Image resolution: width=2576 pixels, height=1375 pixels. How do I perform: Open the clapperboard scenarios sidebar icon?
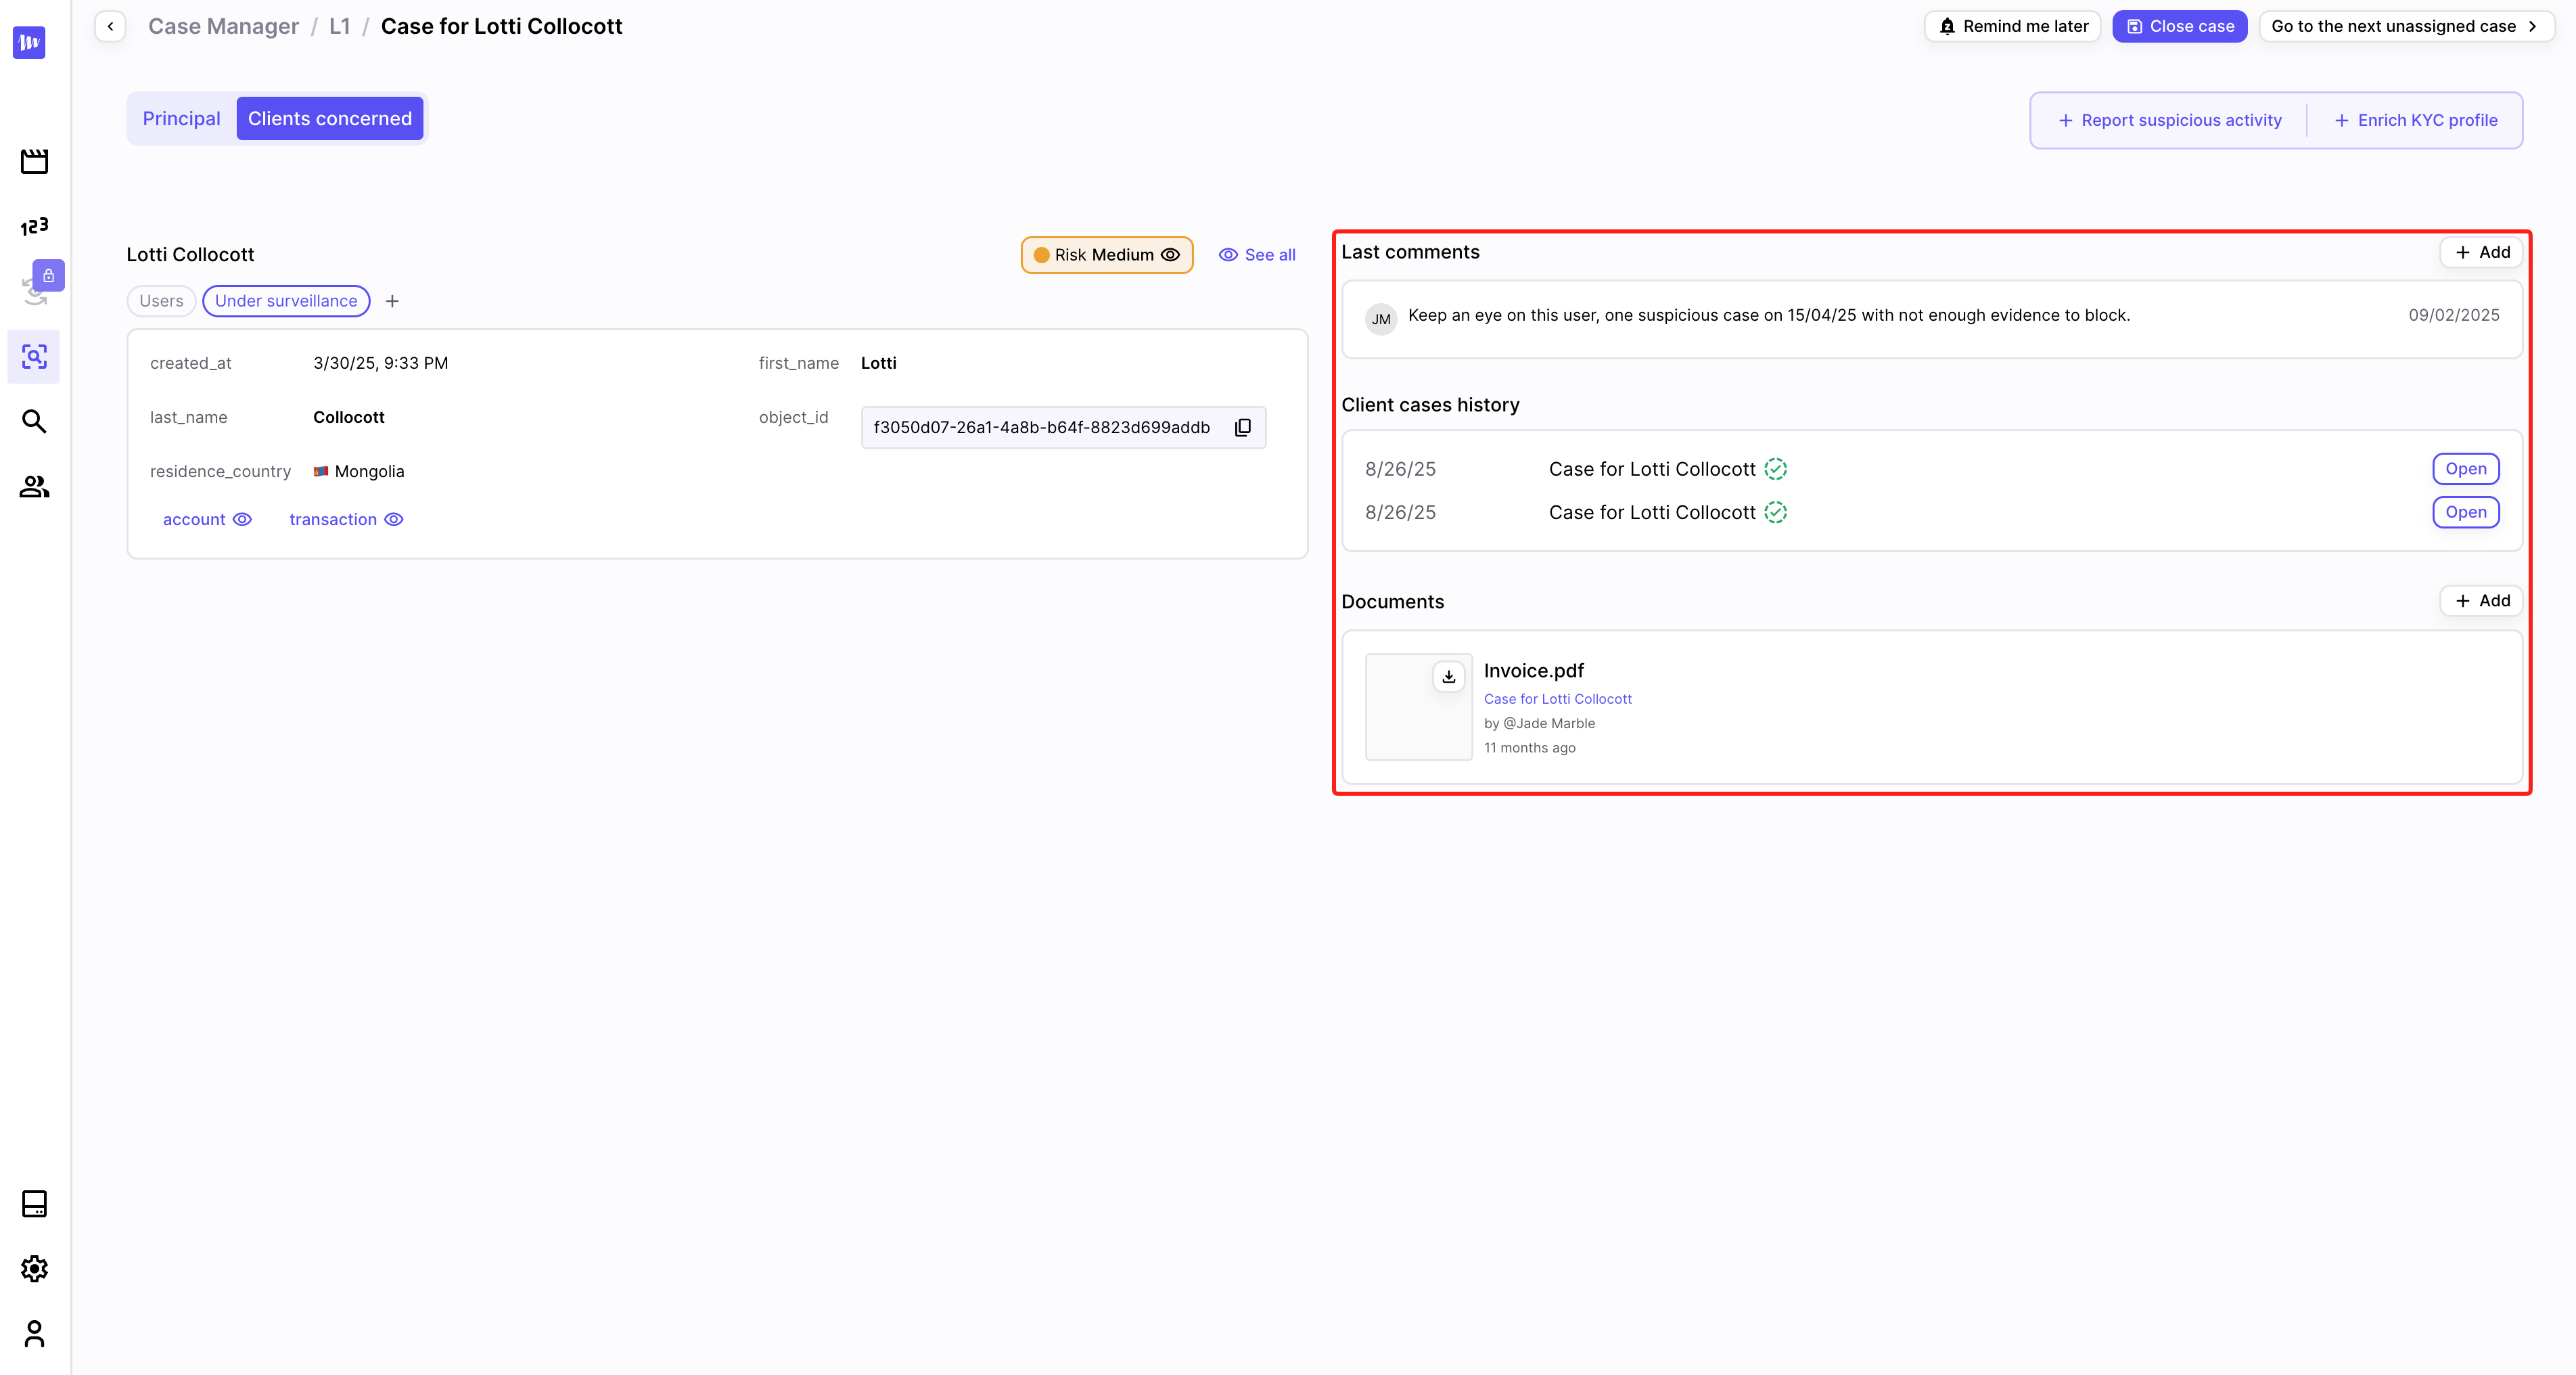tap(34, 161)
